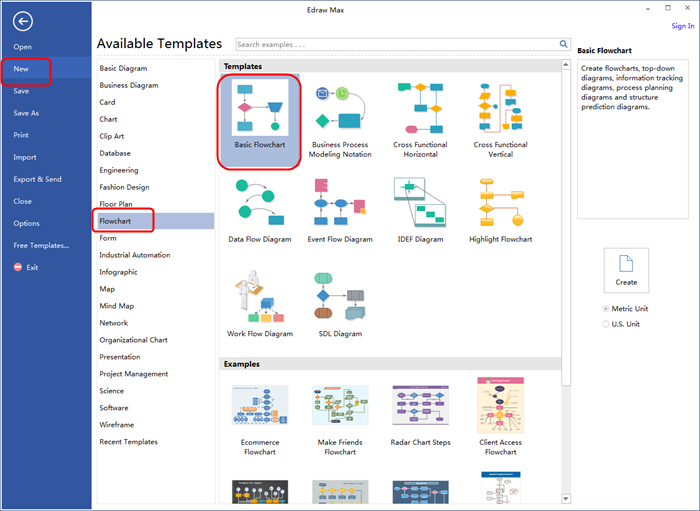Viewport: 700px width, 511px height.
Task: Select Recent Templates category
Action: pos(128,441)
